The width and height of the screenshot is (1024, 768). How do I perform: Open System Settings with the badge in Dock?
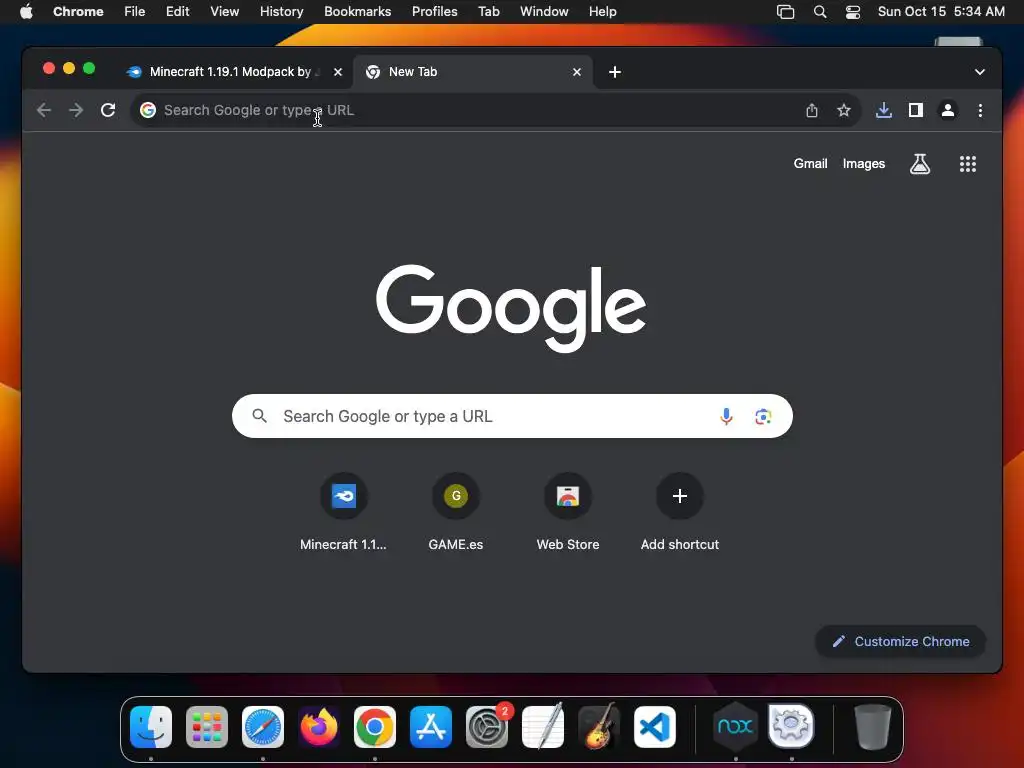coord(487,727)
